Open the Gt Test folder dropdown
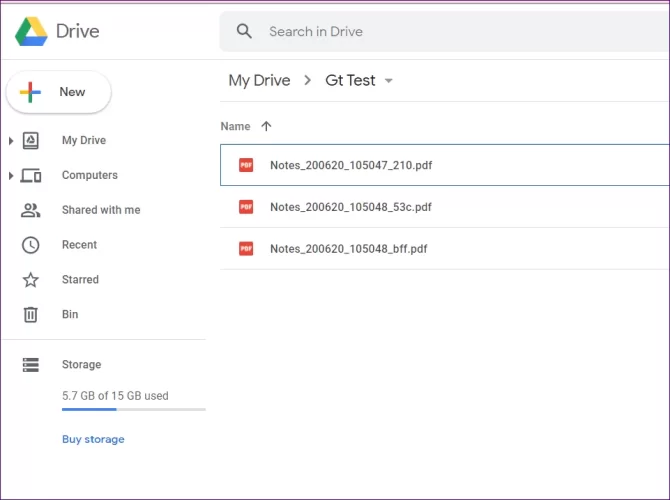Viewport: 670px width, 500px height. pos(389,81)
